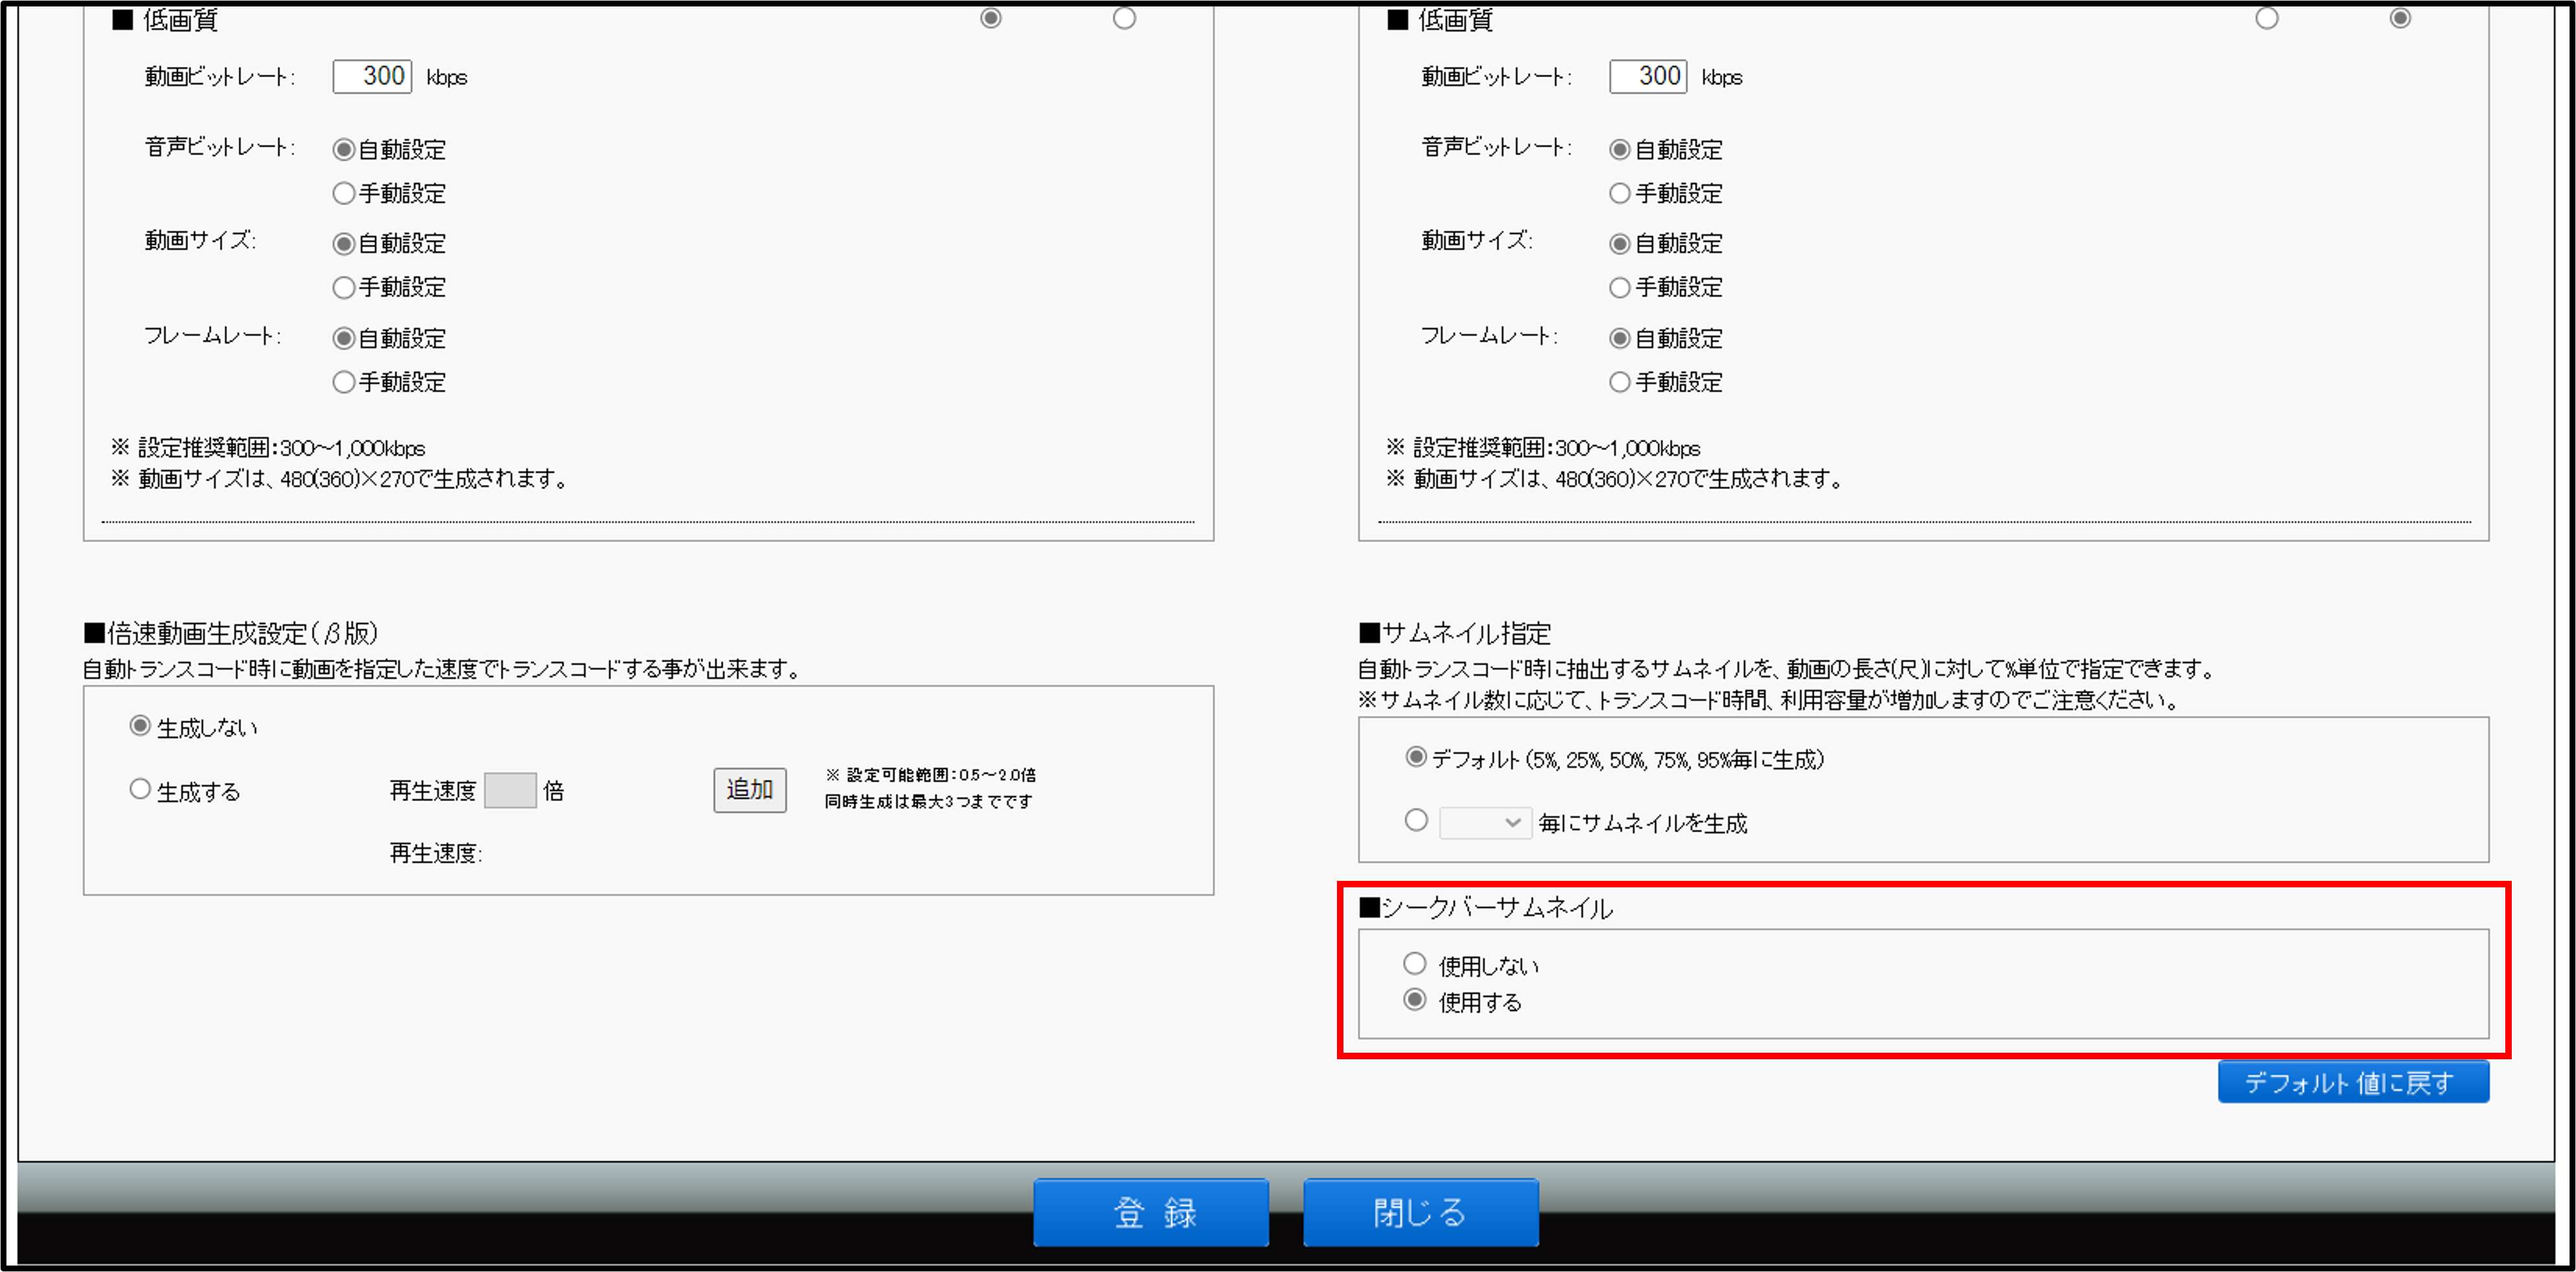Select 手動設定 for left 音声ビットレート
Viewport: 2576px width, 1272px height.
coord(344,193)
